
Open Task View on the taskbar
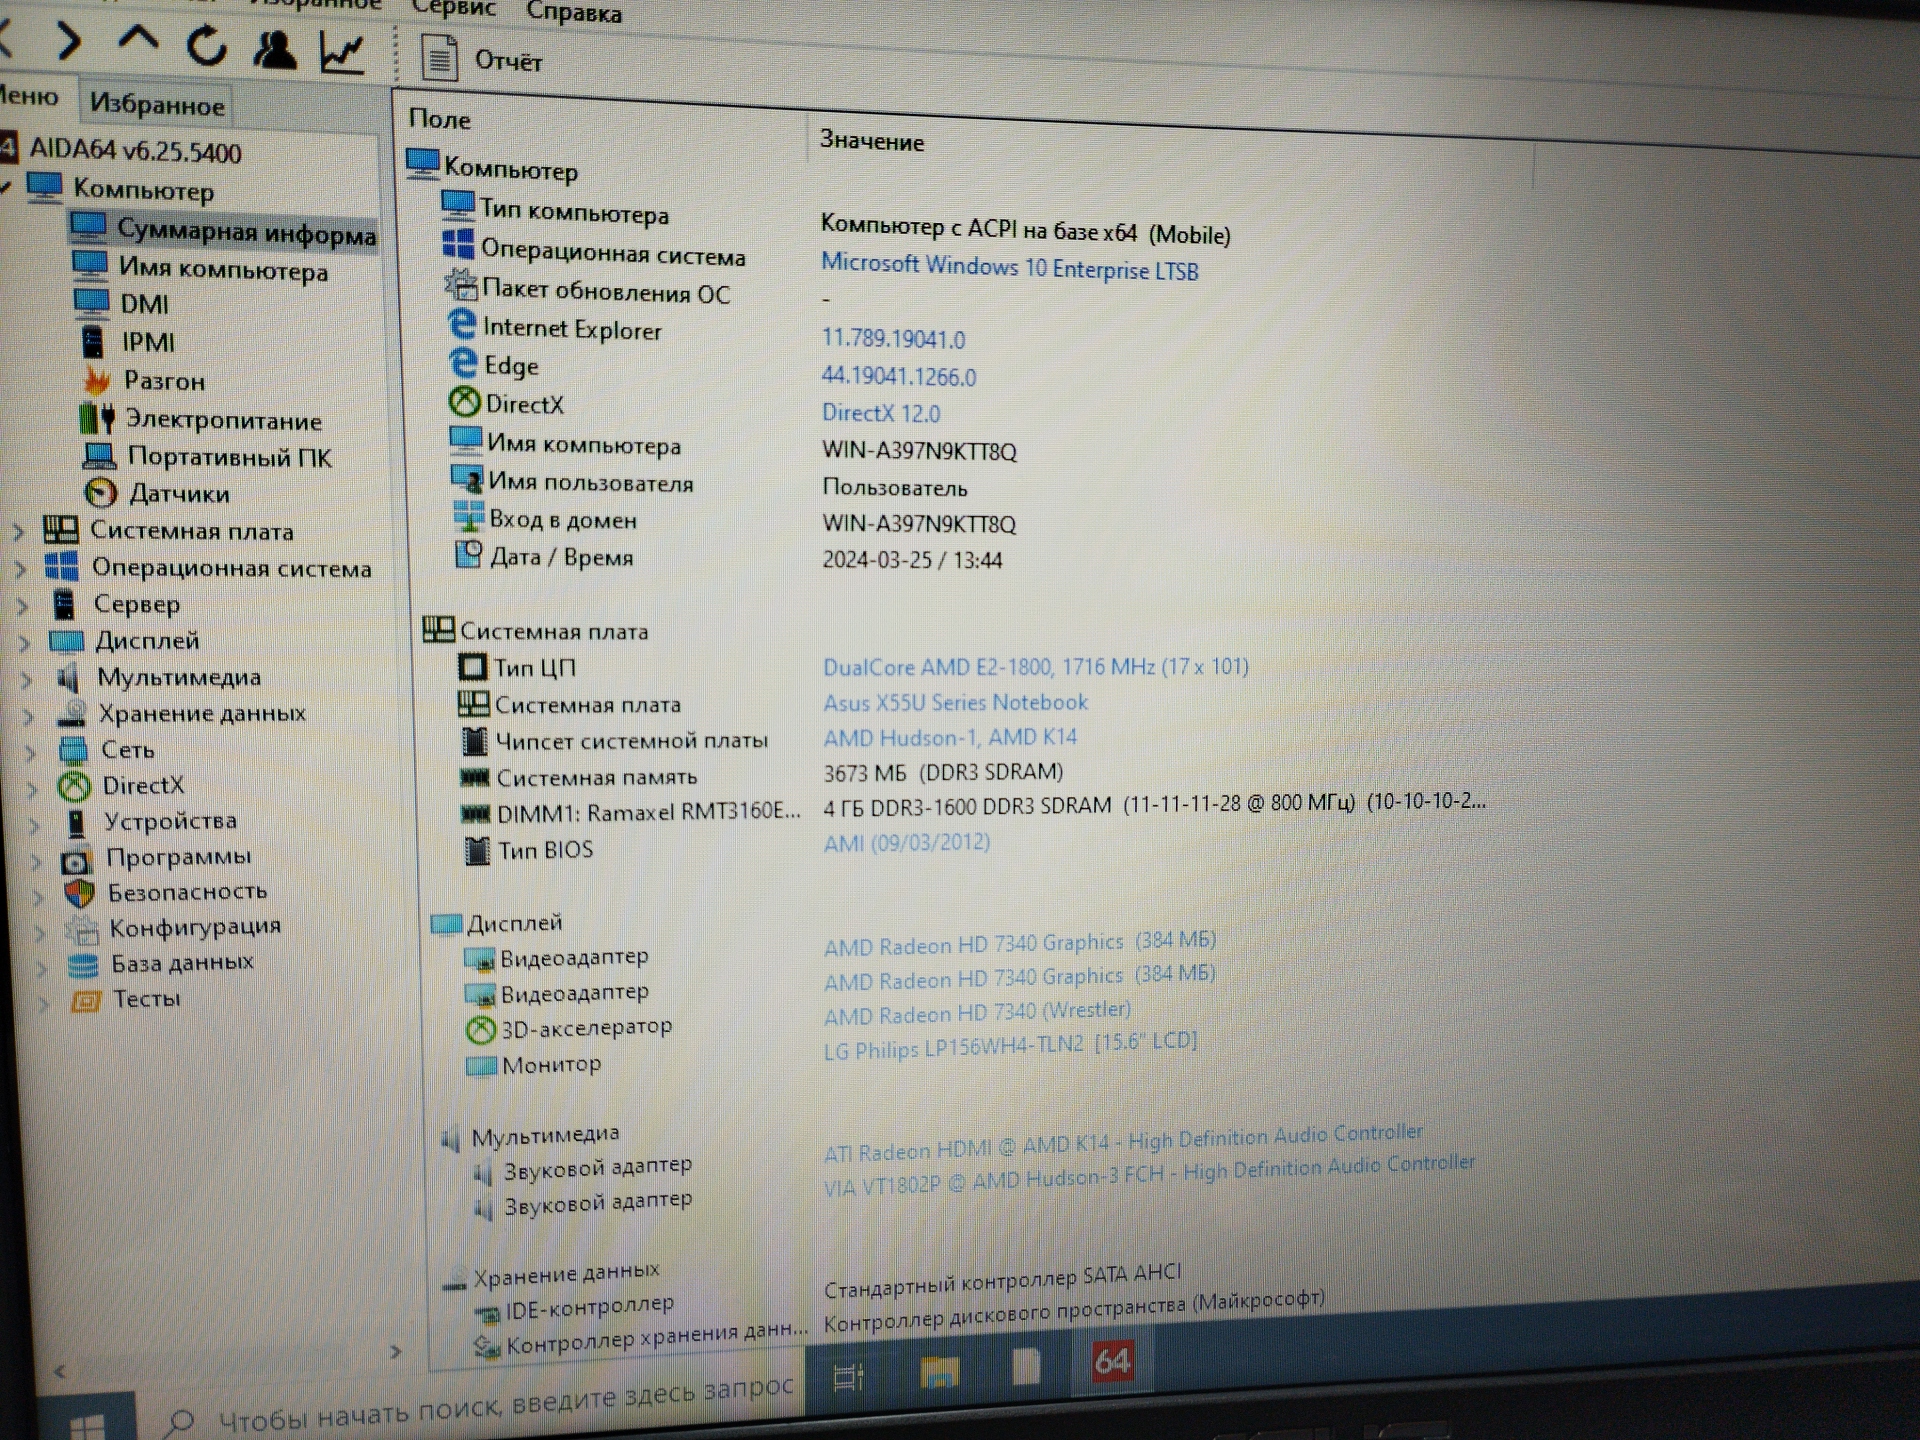(x=848, y=1377)
